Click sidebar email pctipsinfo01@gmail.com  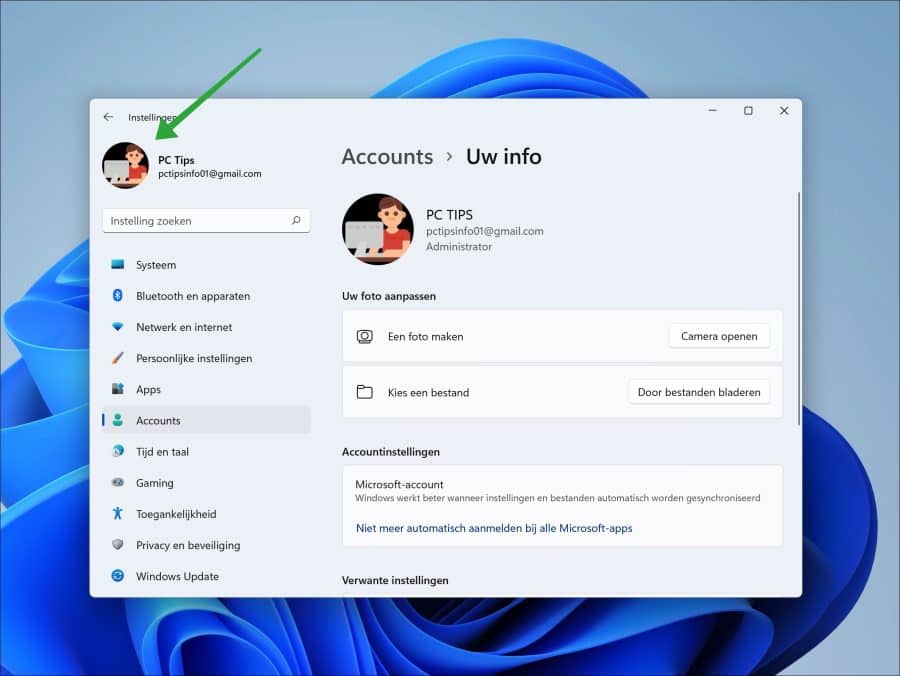210,173
